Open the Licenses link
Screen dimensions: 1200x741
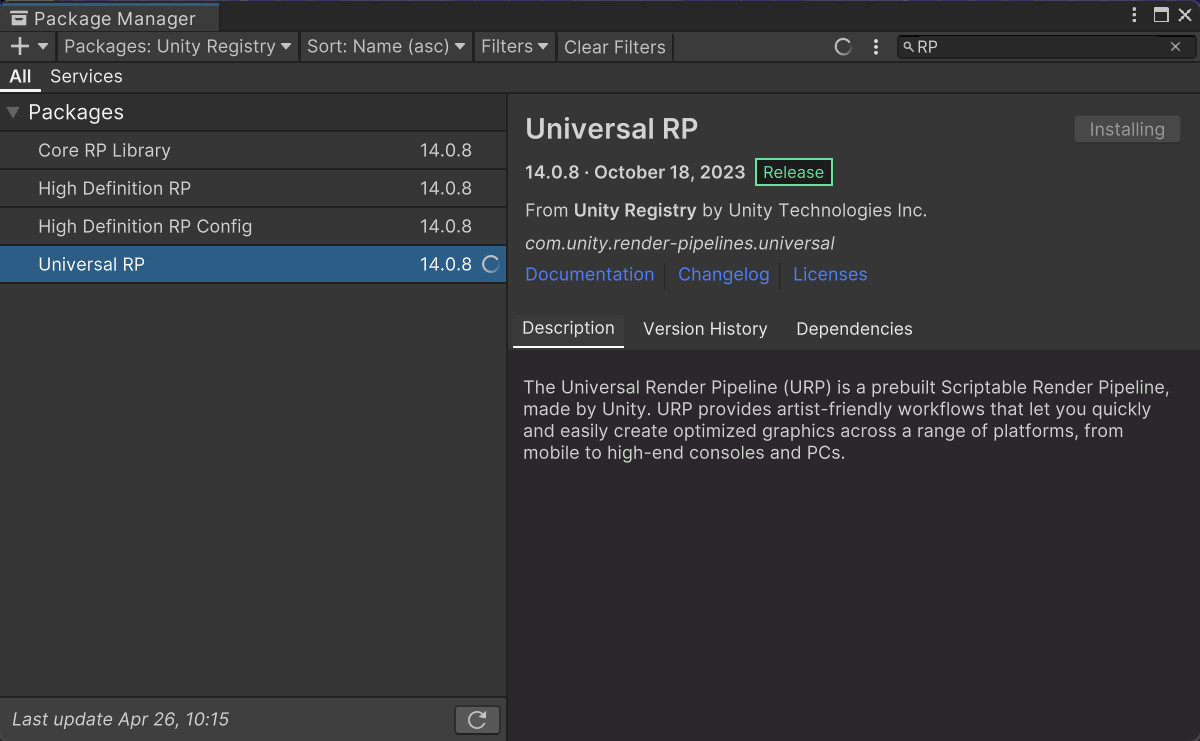click(830, 274)
